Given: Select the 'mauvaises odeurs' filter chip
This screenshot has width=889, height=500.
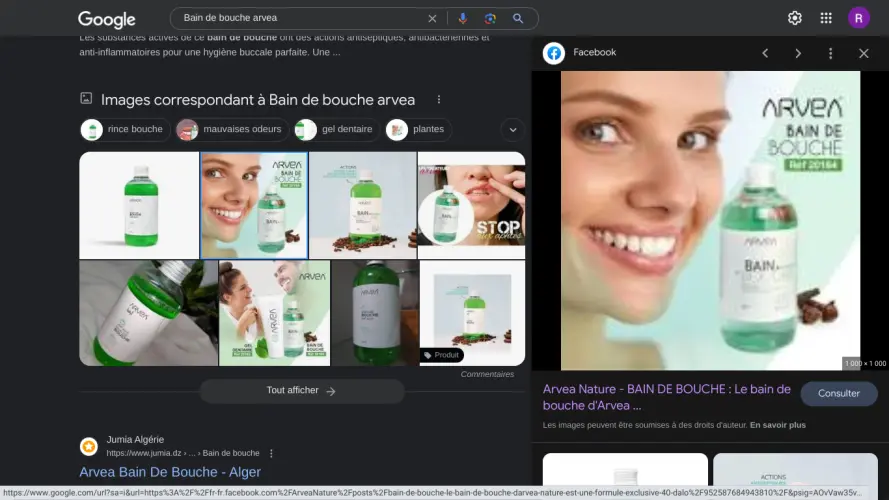Looking at the screenshot, I should [x=231, y=129].
